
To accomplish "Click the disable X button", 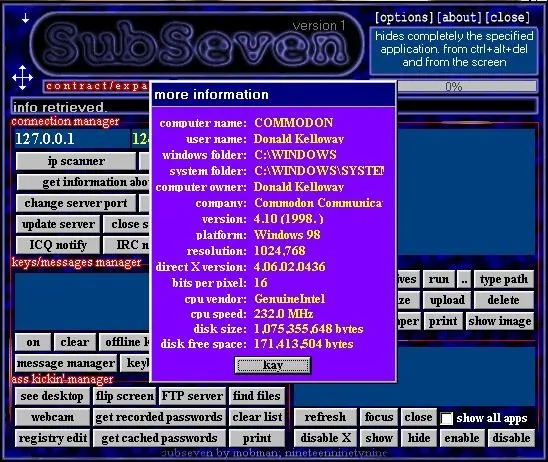I will point(325,438).
